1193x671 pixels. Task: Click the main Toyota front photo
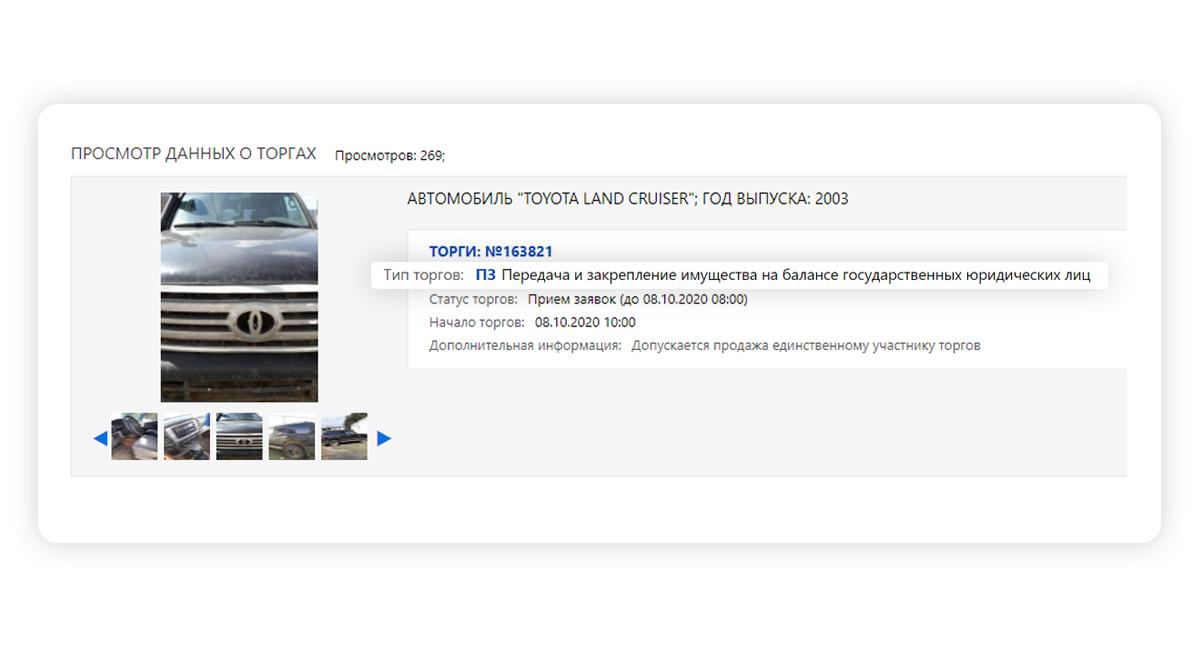tap(239, 297)
